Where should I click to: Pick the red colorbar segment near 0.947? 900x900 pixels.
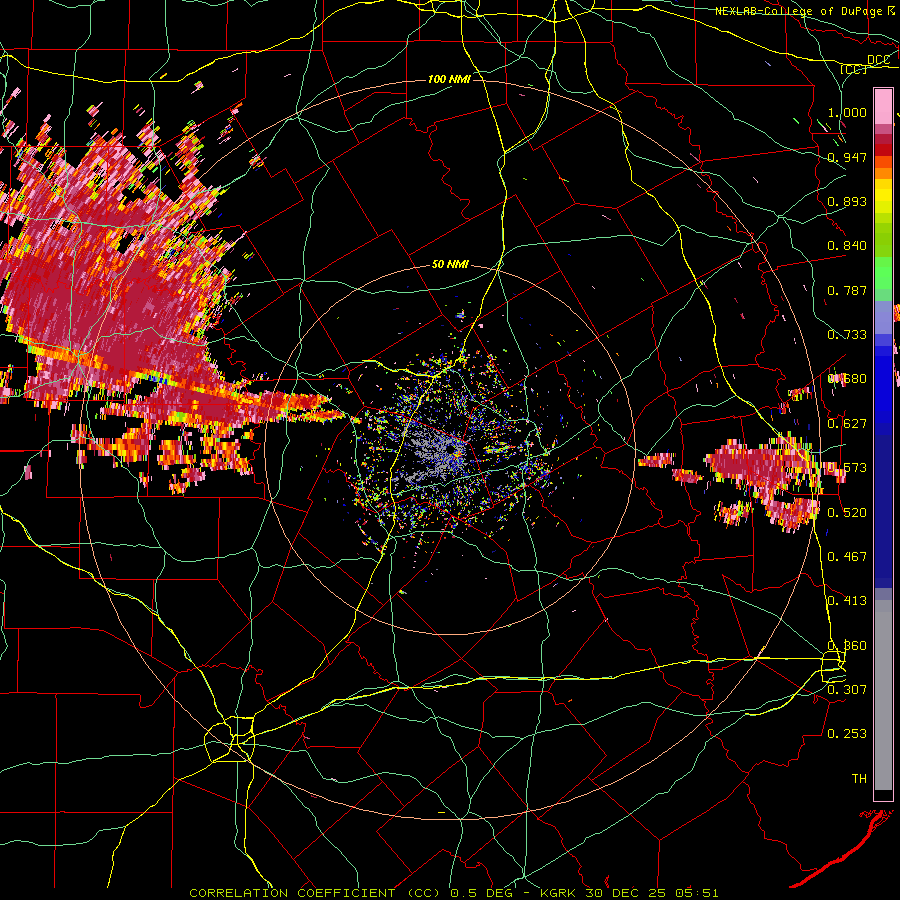[883, 150]
